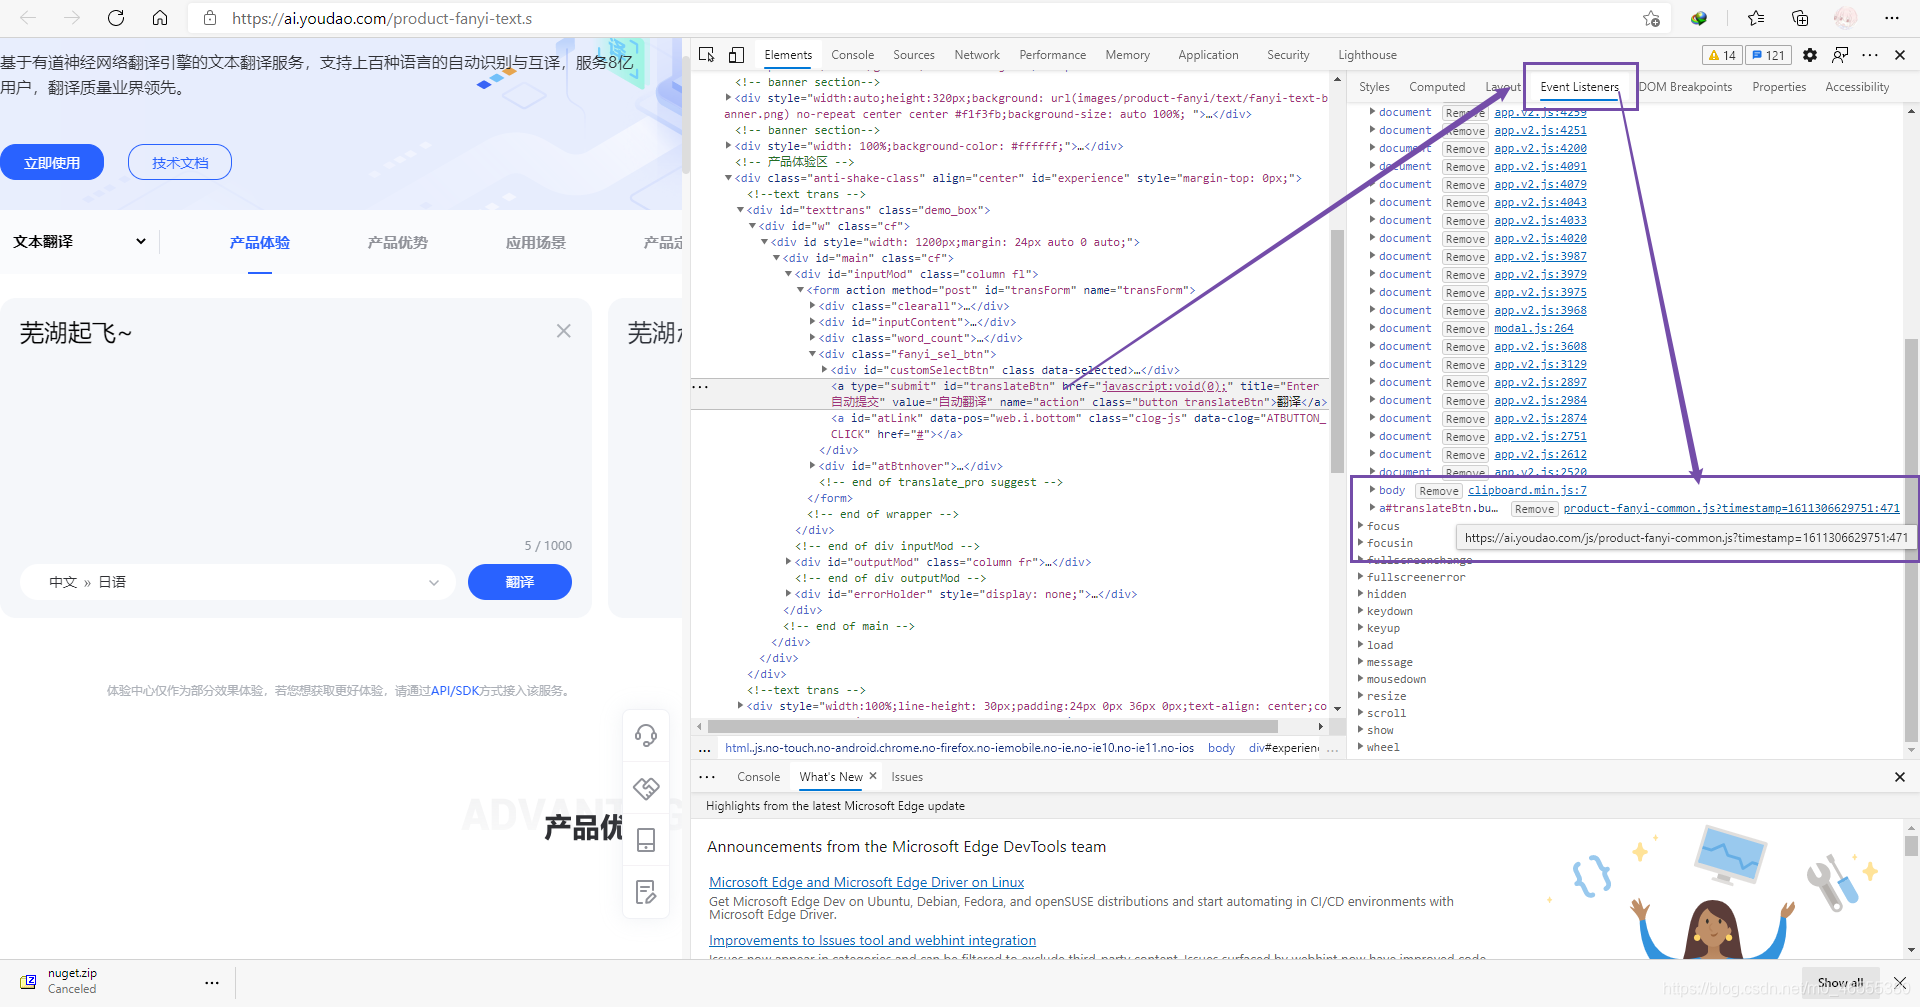Image resolution: width=1920 pixels, height=1007 pixels.
Task: Click the 立即使用 button
Action: click(52, 162)
